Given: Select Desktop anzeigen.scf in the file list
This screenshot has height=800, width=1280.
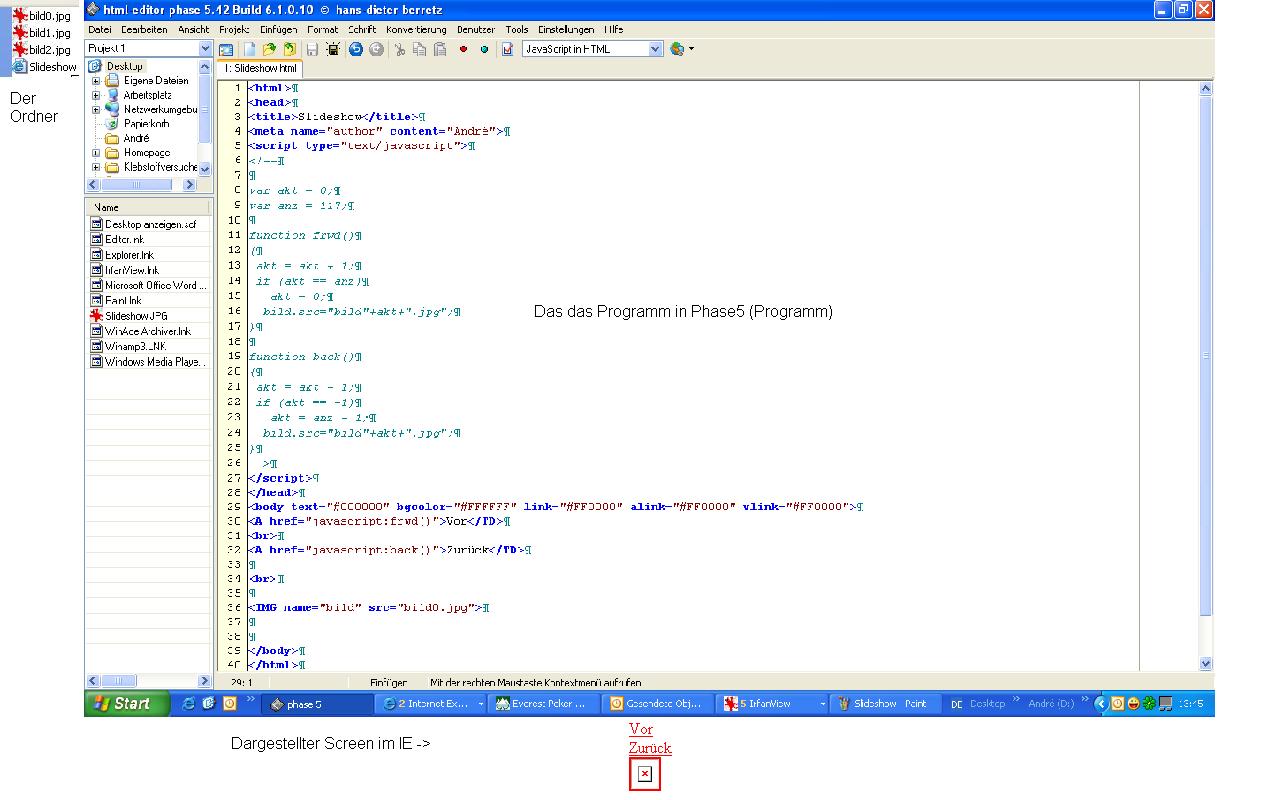Looking at the screenshot, I should tap(144, 224).
